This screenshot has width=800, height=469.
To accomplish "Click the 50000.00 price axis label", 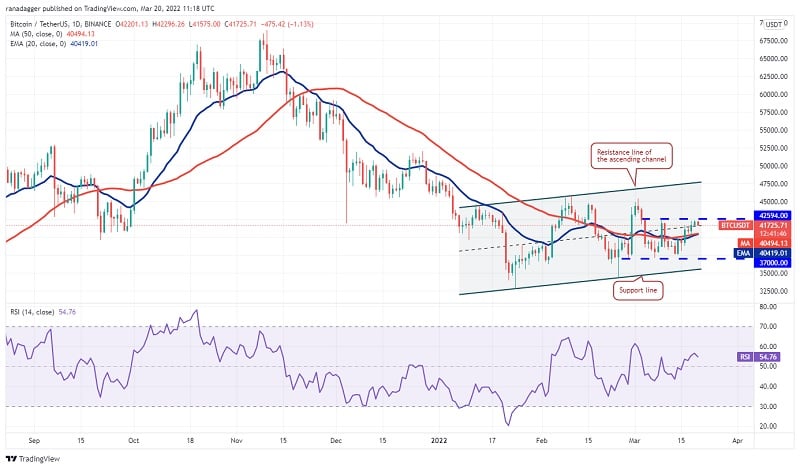I will tap(773, 166).
